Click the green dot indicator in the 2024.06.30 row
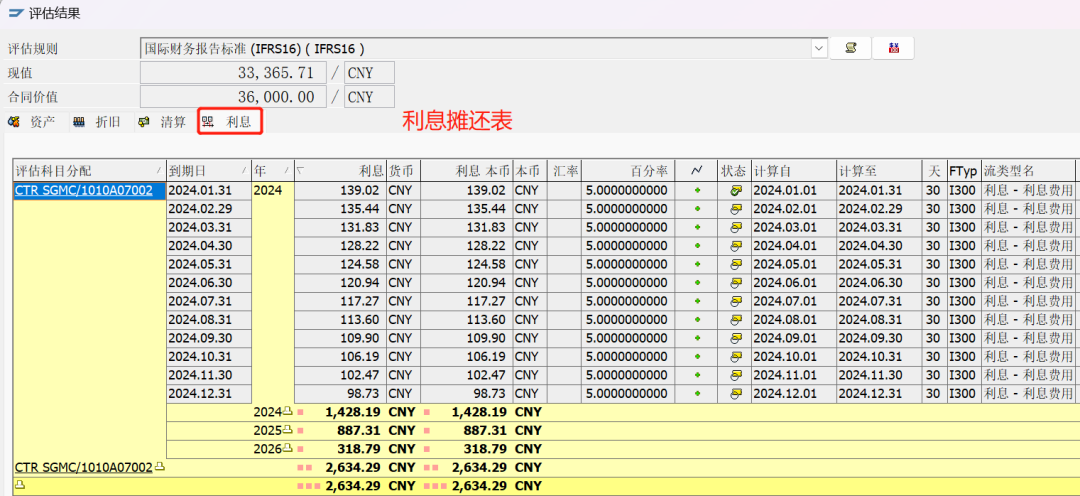The image size is (1080, 496). 697,283
